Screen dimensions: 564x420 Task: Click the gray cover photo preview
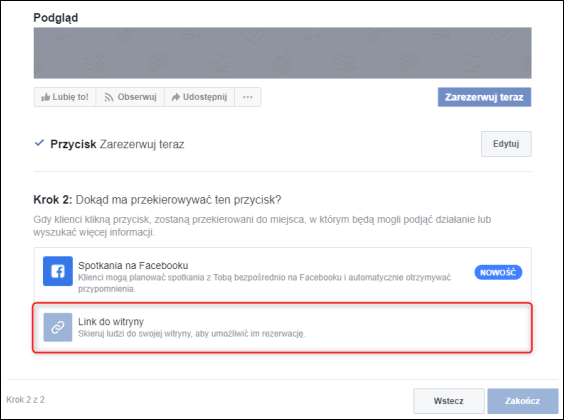coord(282,53)
